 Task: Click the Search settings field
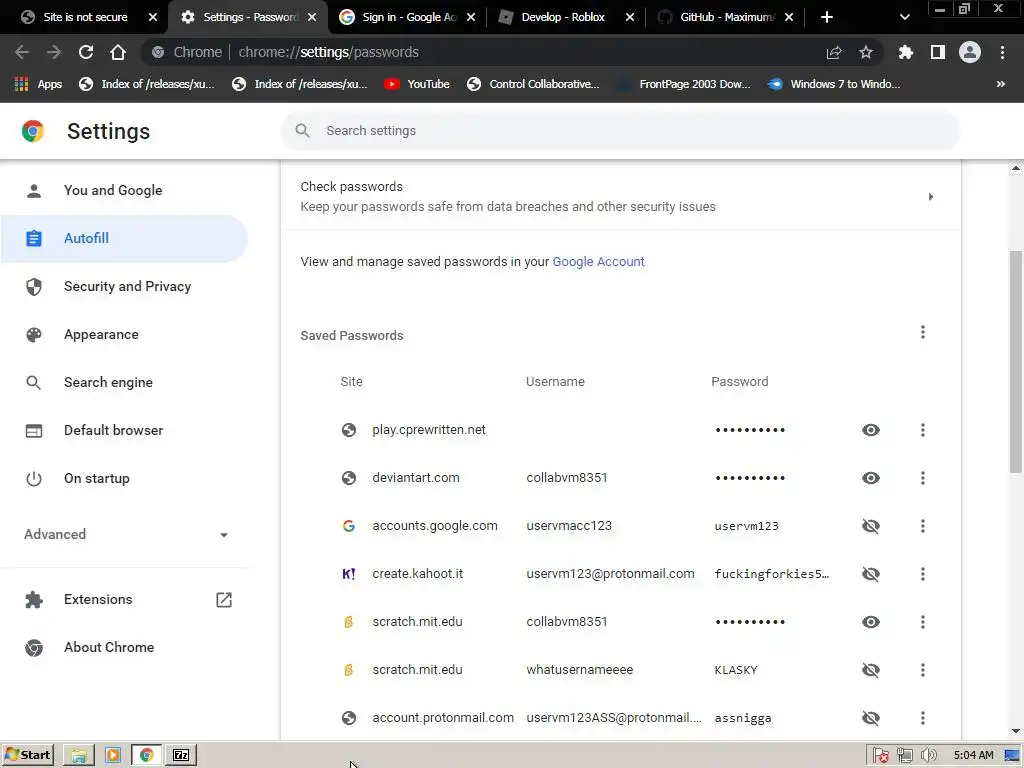(x=620, y=131)
